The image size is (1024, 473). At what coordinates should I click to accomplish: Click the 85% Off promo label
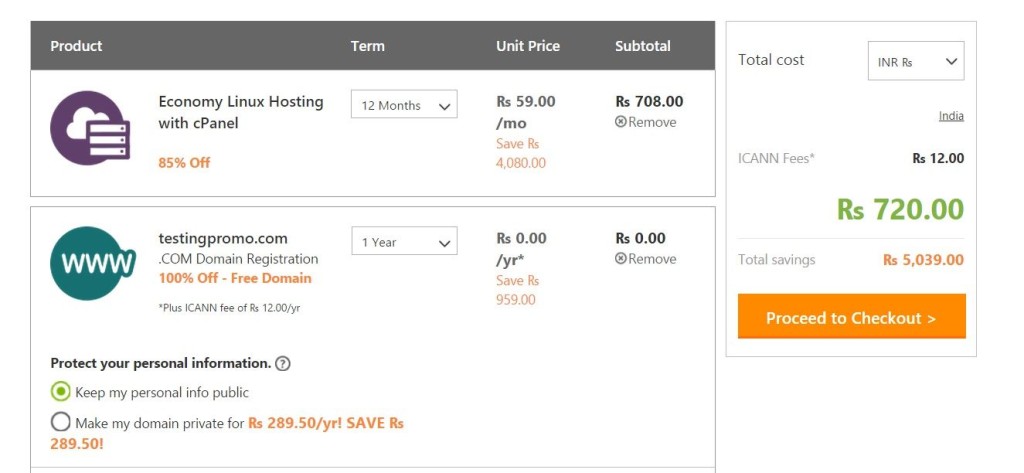184,162
